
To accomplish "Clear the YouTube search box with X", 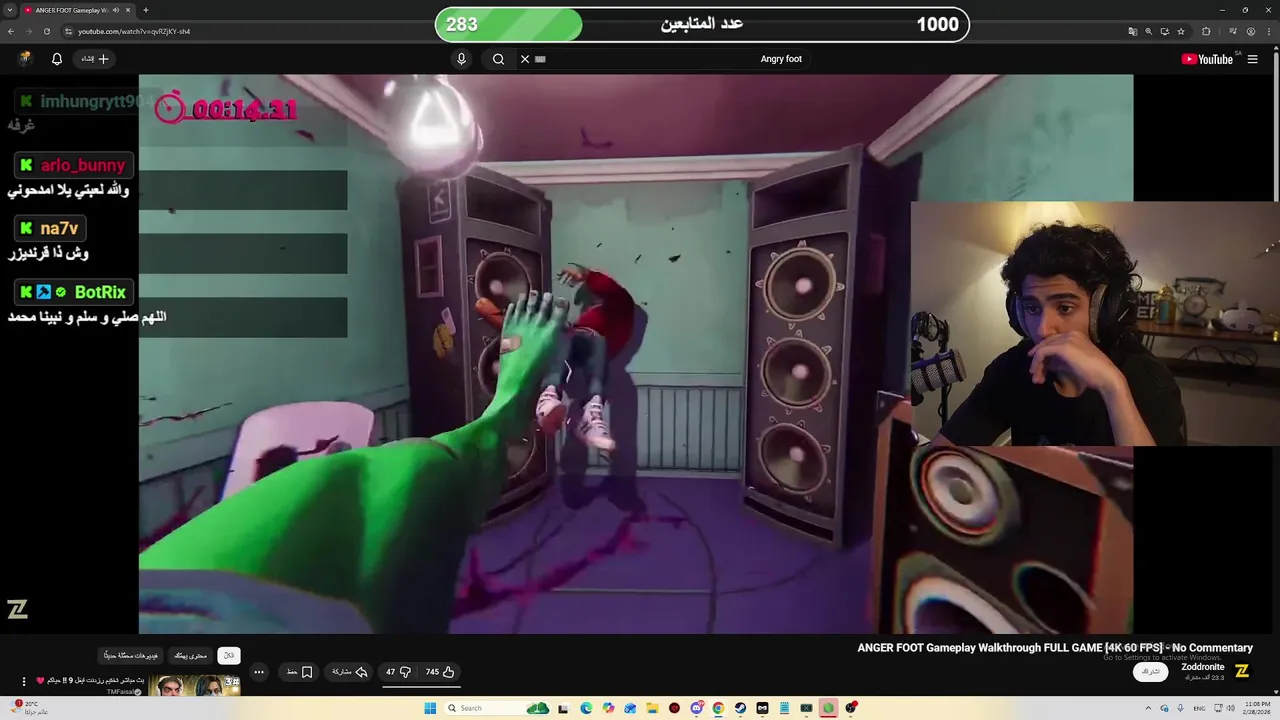I will [525, 59].
